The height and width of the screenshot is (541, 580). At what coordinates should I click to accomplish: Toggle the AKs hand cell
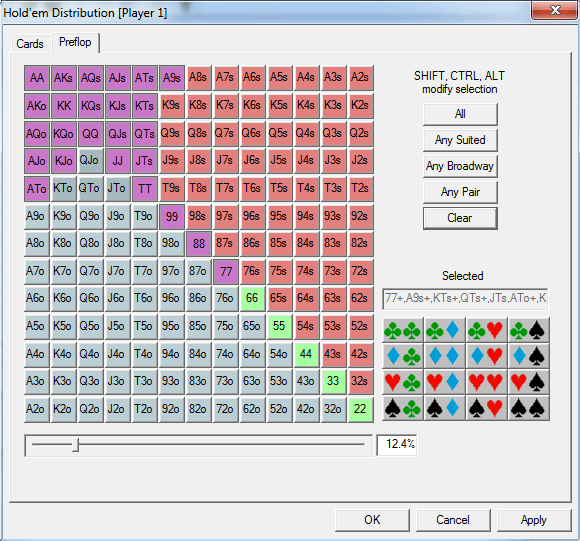click(x=64, y=78)
